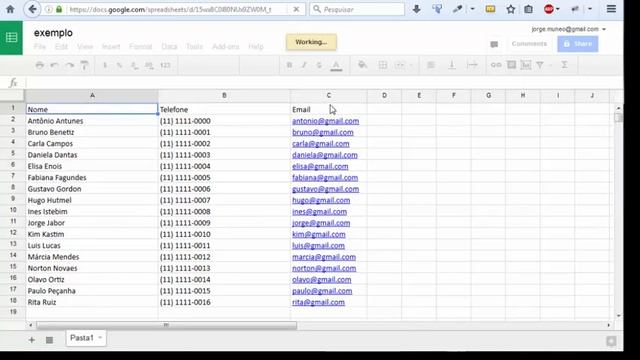Open the Edit menu
The width and height of the screenshot is (640, 360).
tap(61, 47)
